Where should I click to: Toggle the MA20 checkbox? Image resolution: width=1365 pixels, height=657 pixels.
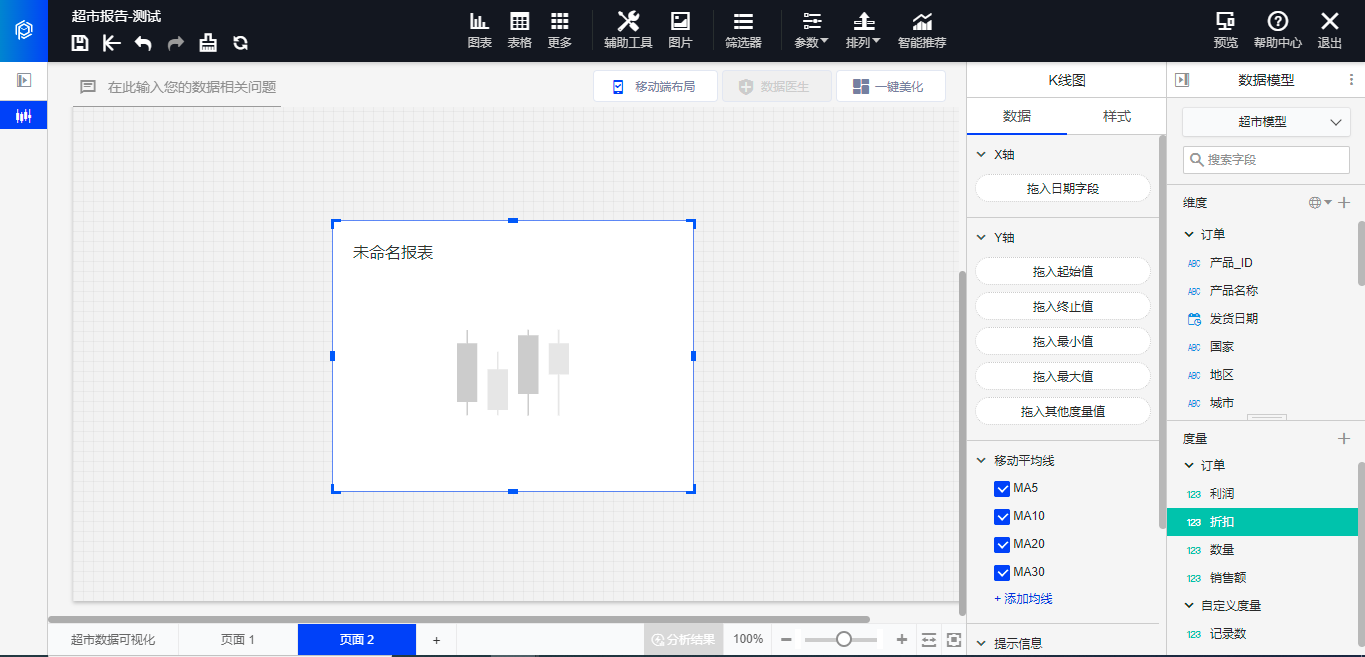pos(1002,545)
